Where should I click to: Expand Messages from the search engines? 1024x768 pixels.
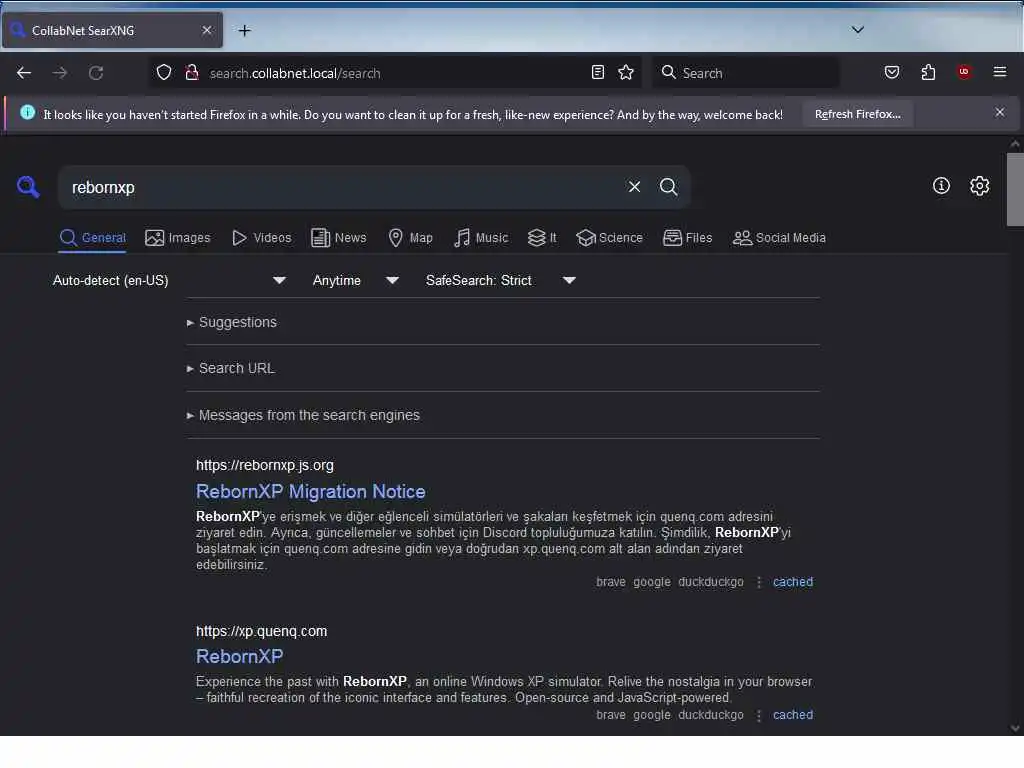303,415
